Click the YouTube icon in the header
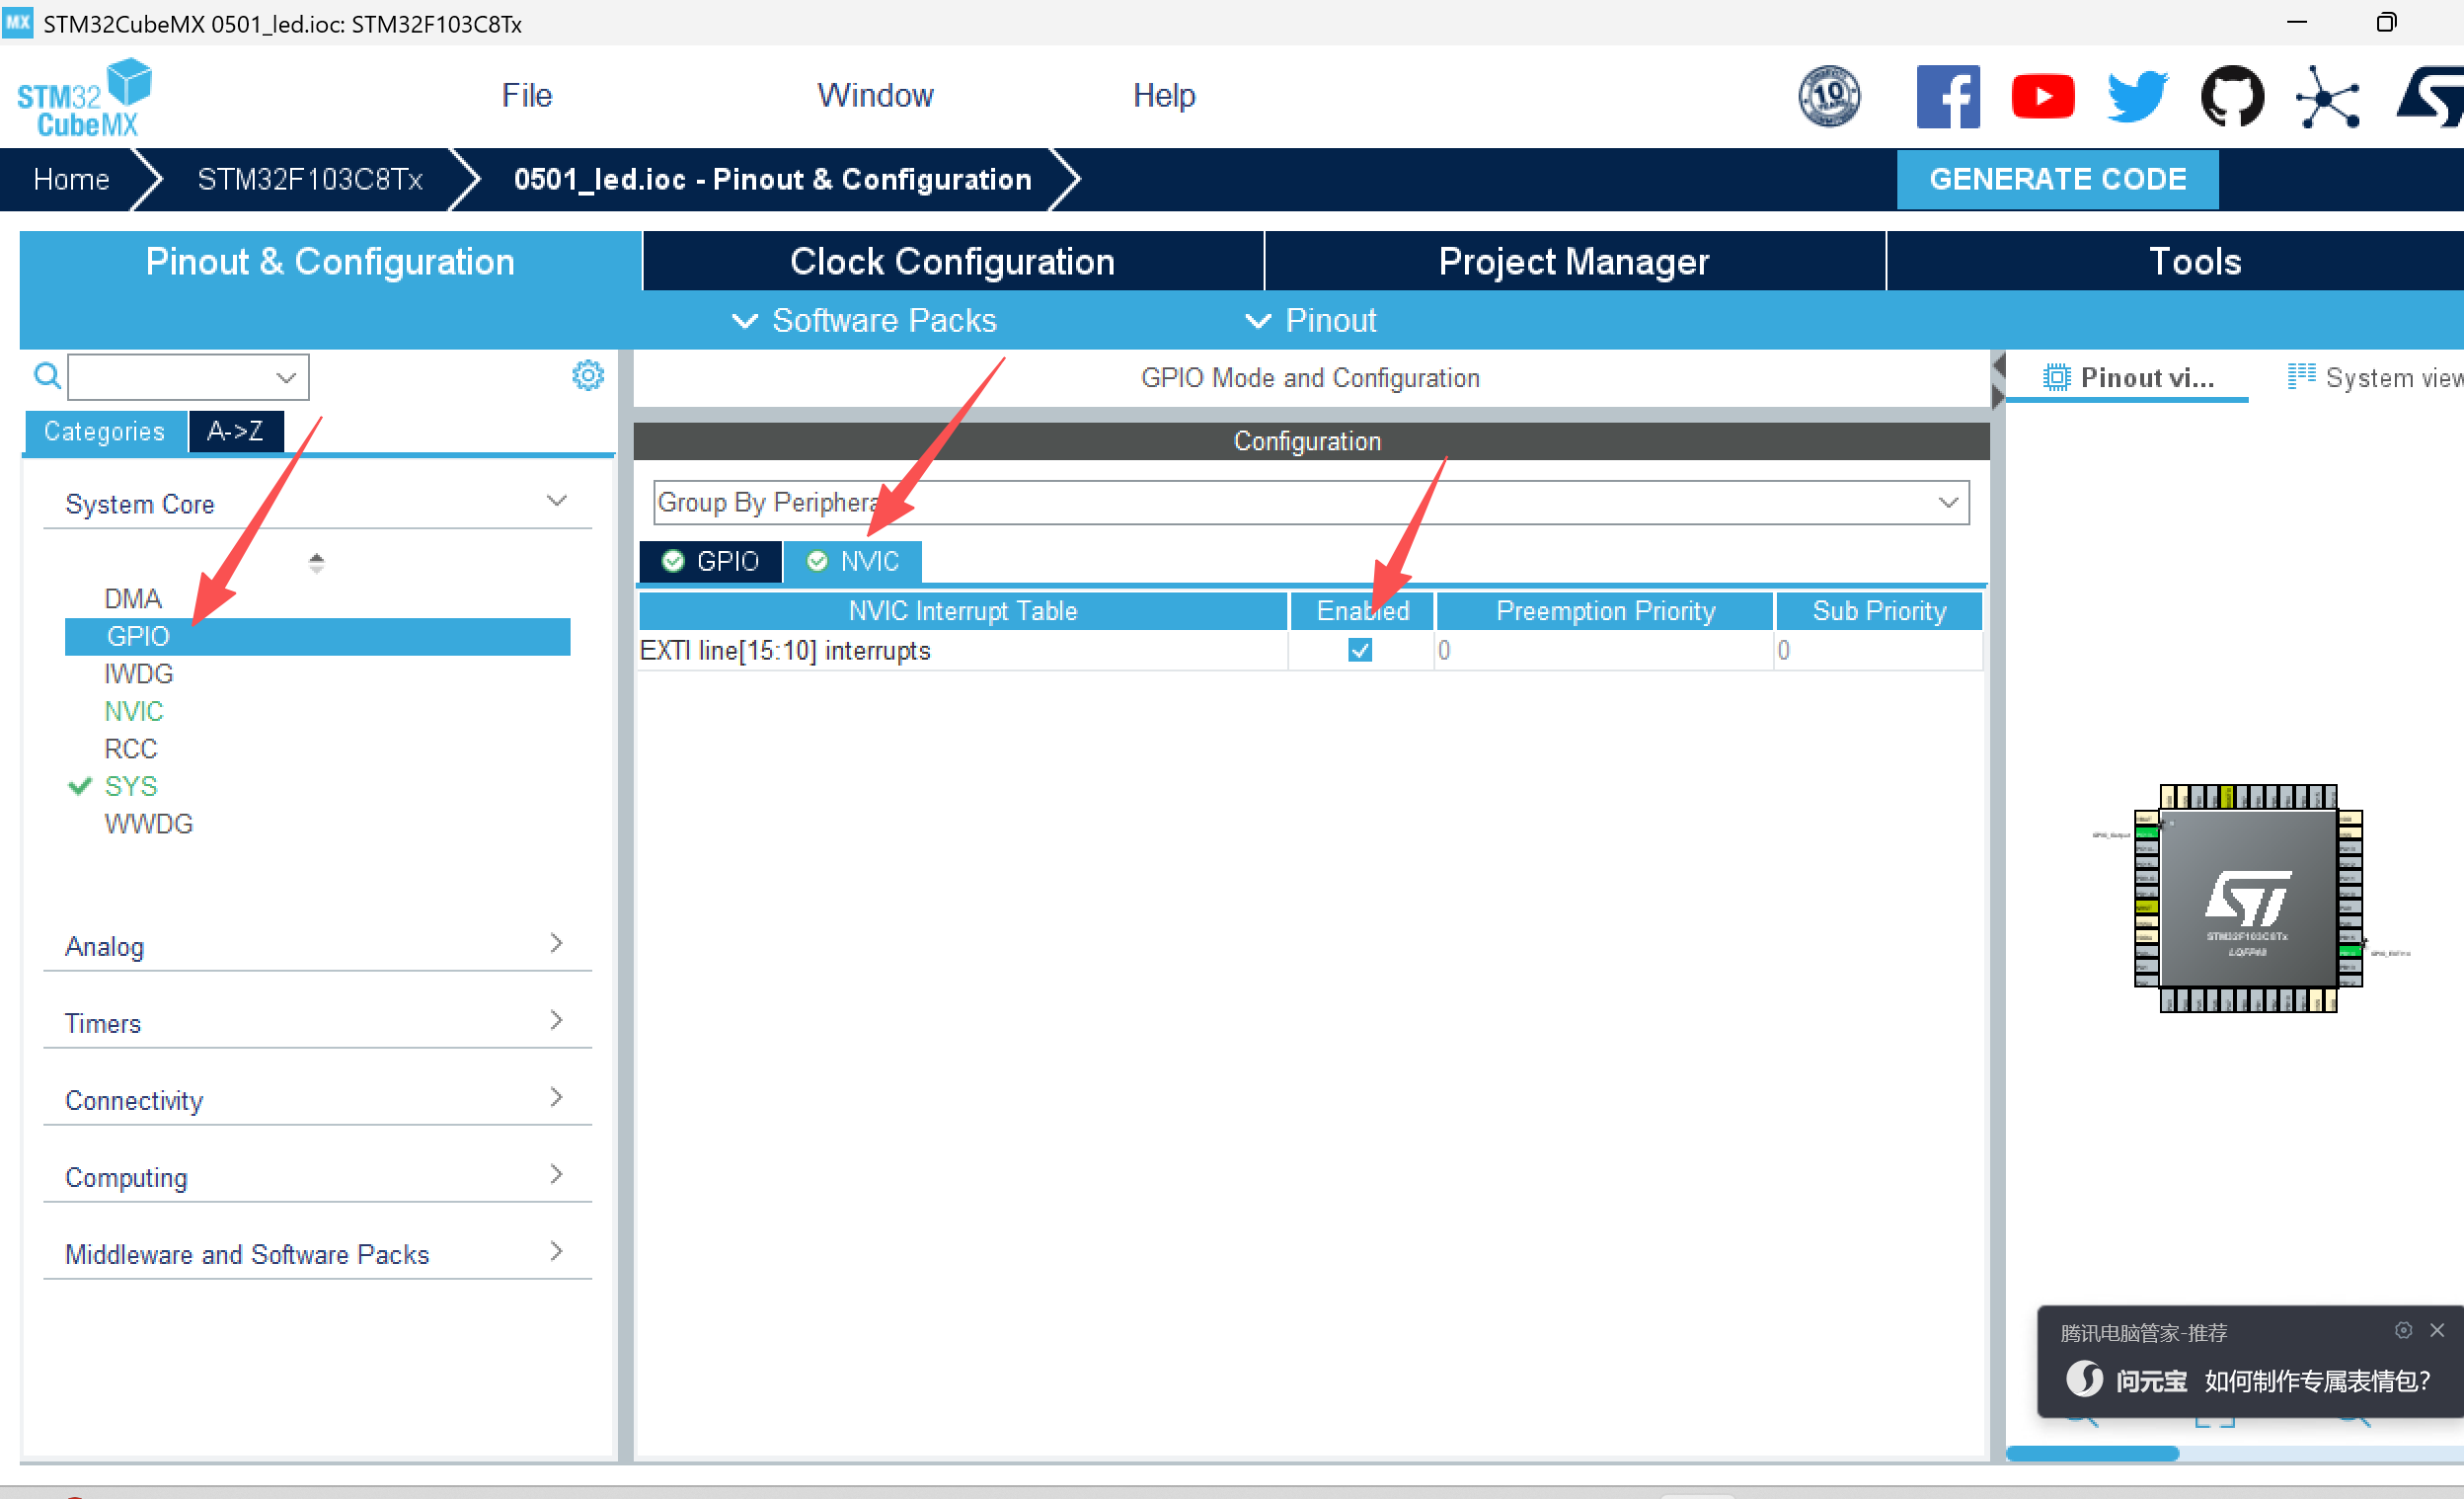Viewport: 2464px width, 1499px height. [2041, 97]
